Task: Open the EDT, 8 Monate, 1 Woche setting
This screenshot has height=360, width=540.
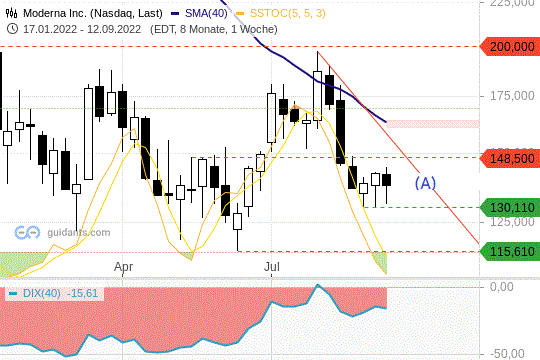Action: tap(214, 29)
